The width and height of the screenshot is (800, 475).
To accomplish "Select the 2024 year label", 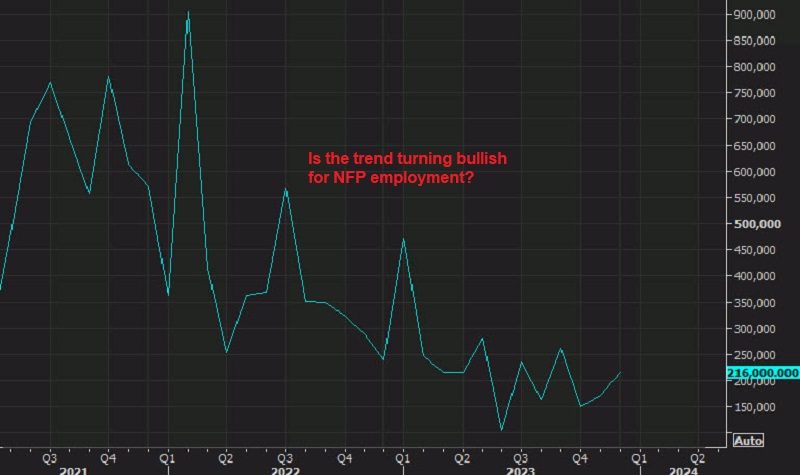I will (x=684, y=468).
